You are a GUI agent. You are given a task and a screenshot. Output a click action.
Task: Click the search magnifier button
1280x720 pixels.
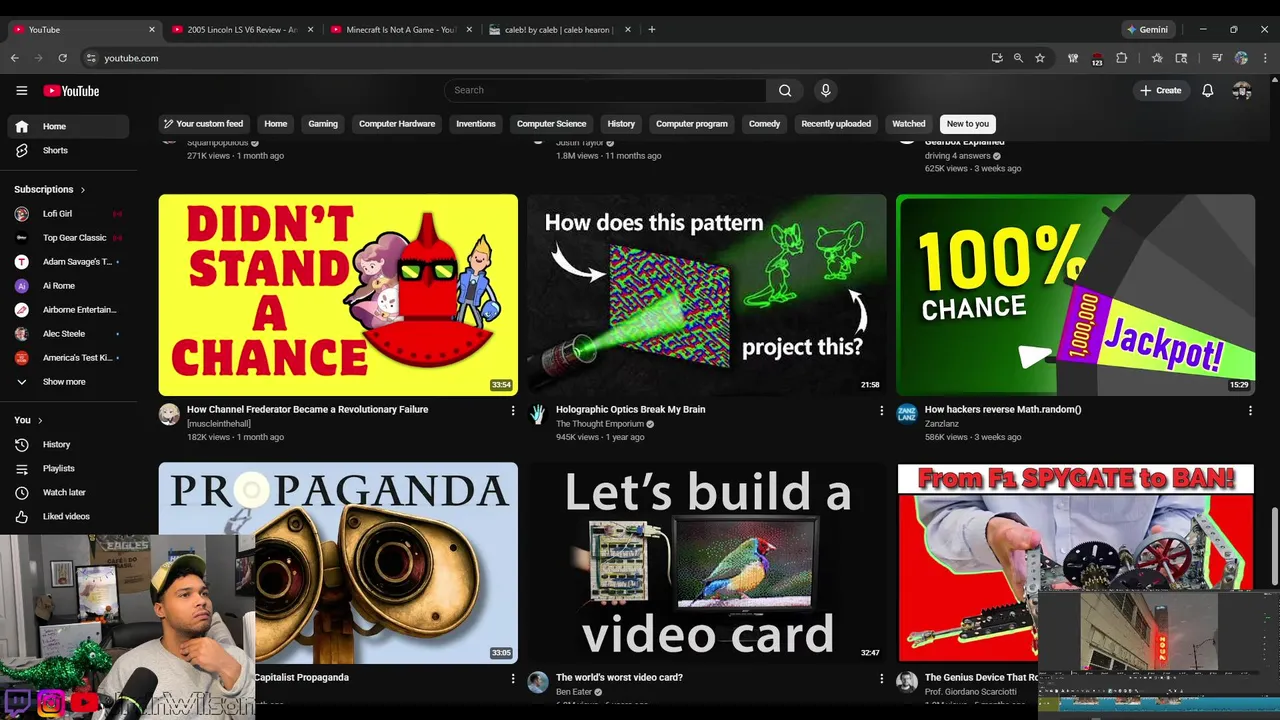tap(785, 90)
